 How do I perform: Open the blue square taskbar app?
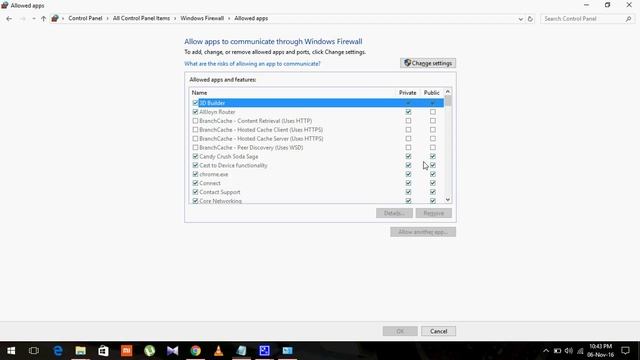[264, 351]
